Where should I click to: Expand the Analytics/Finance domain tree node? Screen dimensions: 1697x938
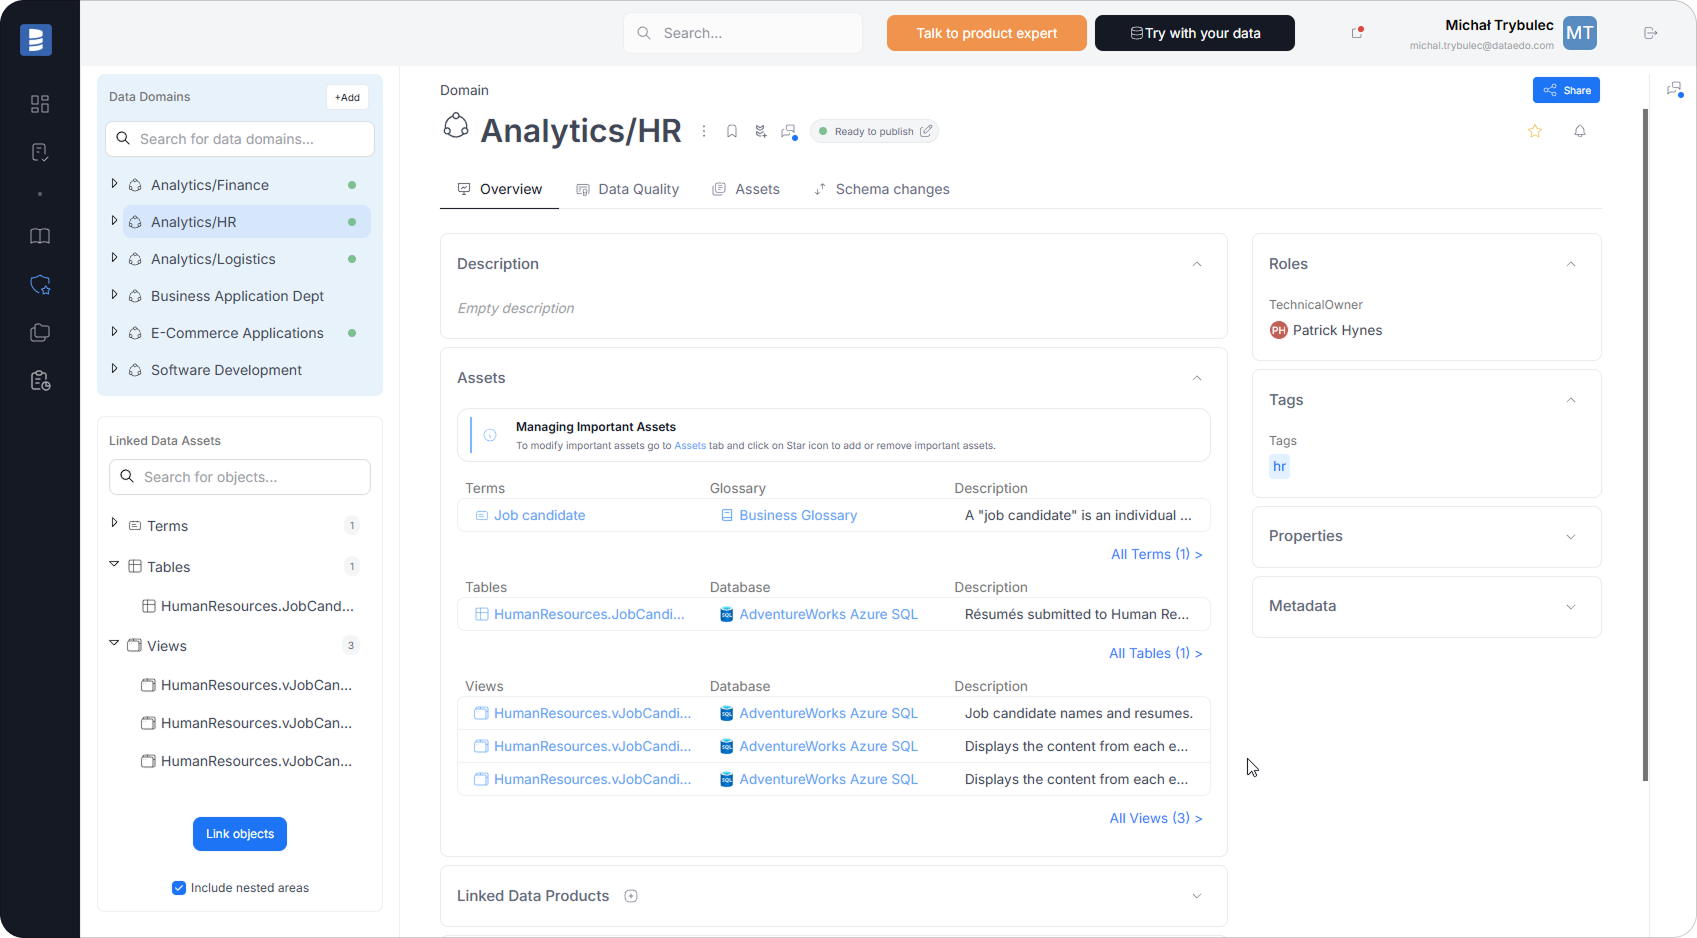point(114,184)
